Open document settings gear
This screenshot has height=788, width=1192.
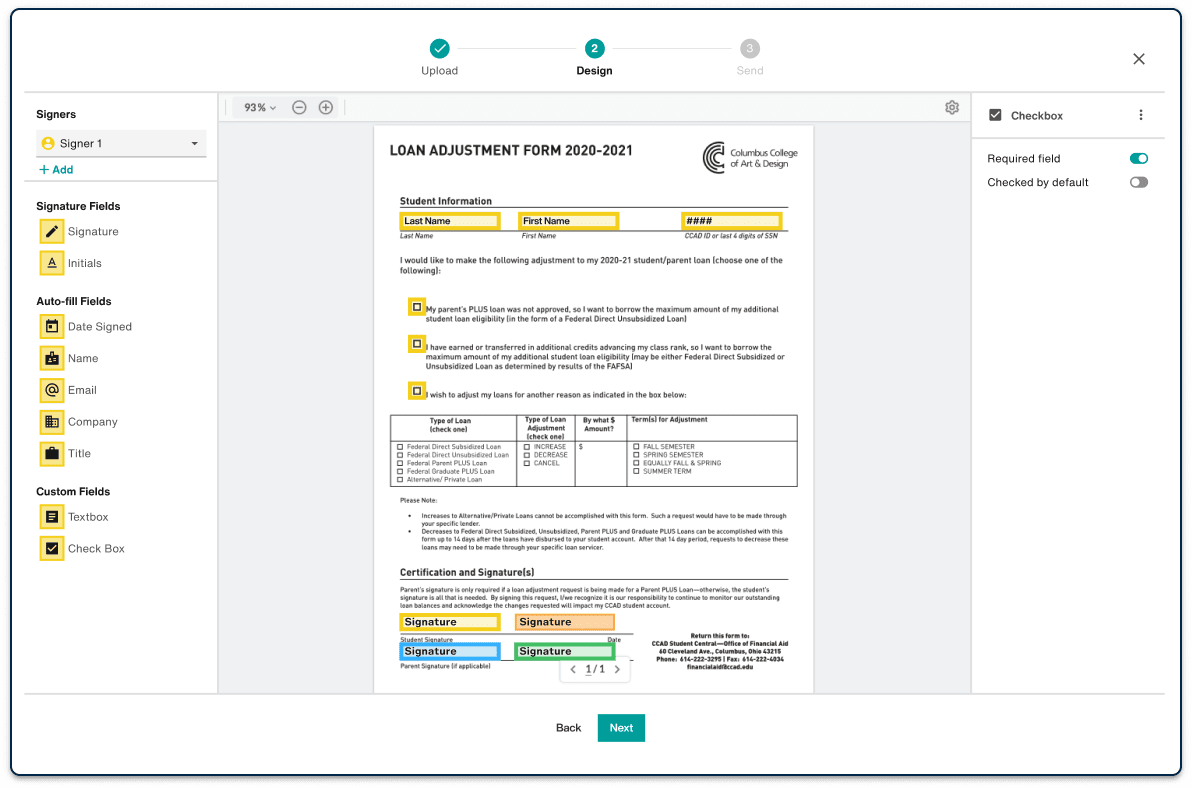(952, 107)
